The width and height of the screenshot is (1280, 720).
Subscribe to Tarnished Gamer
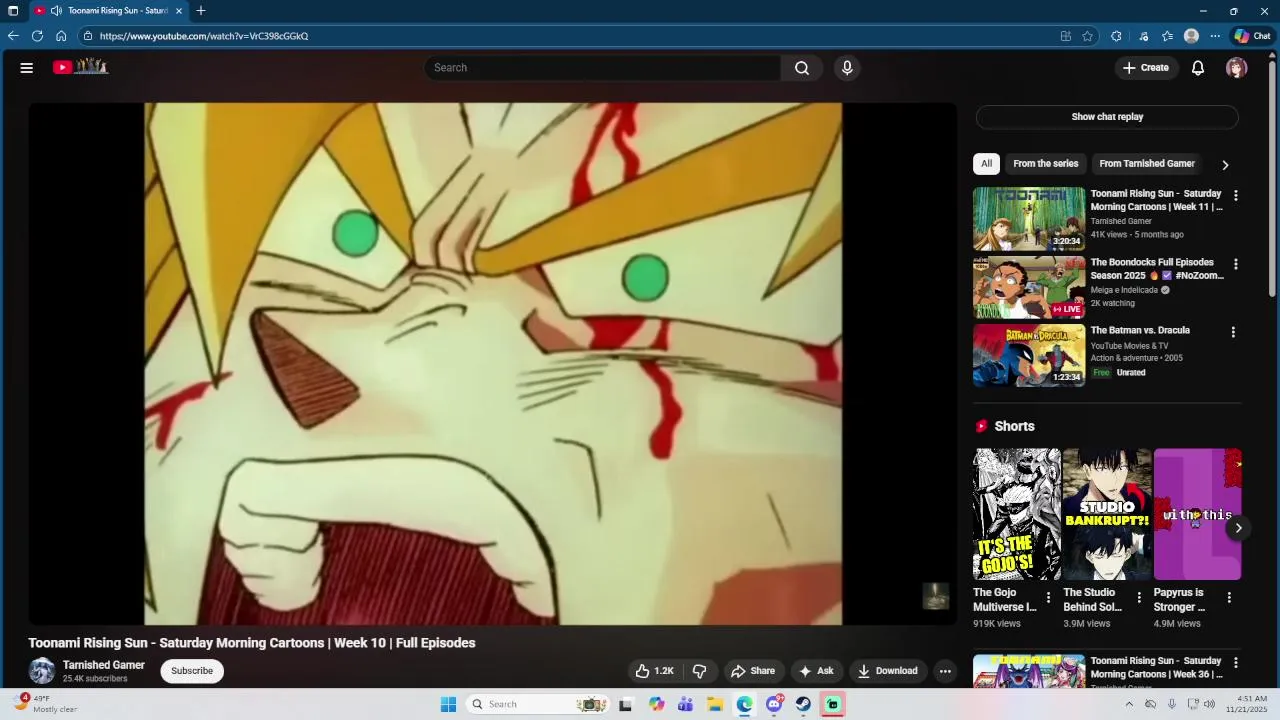click(x=192, y=671)
